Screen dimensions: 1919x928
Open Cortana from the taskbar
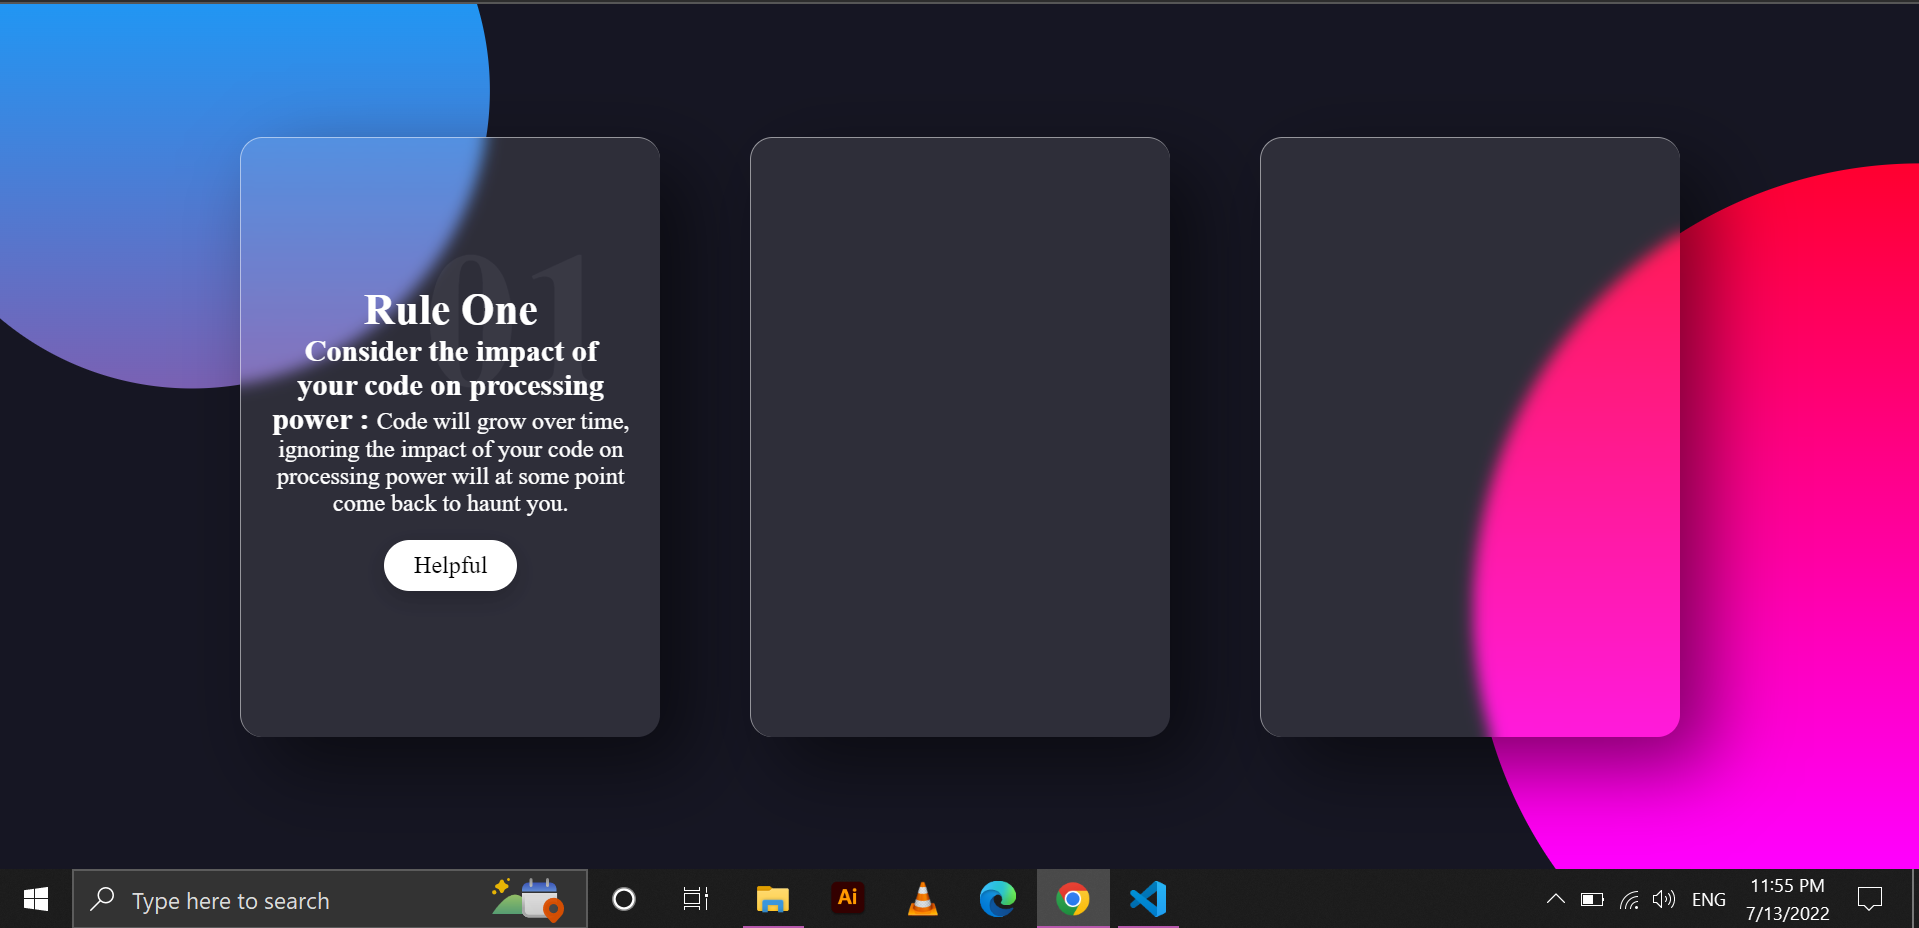pos(624,900)
